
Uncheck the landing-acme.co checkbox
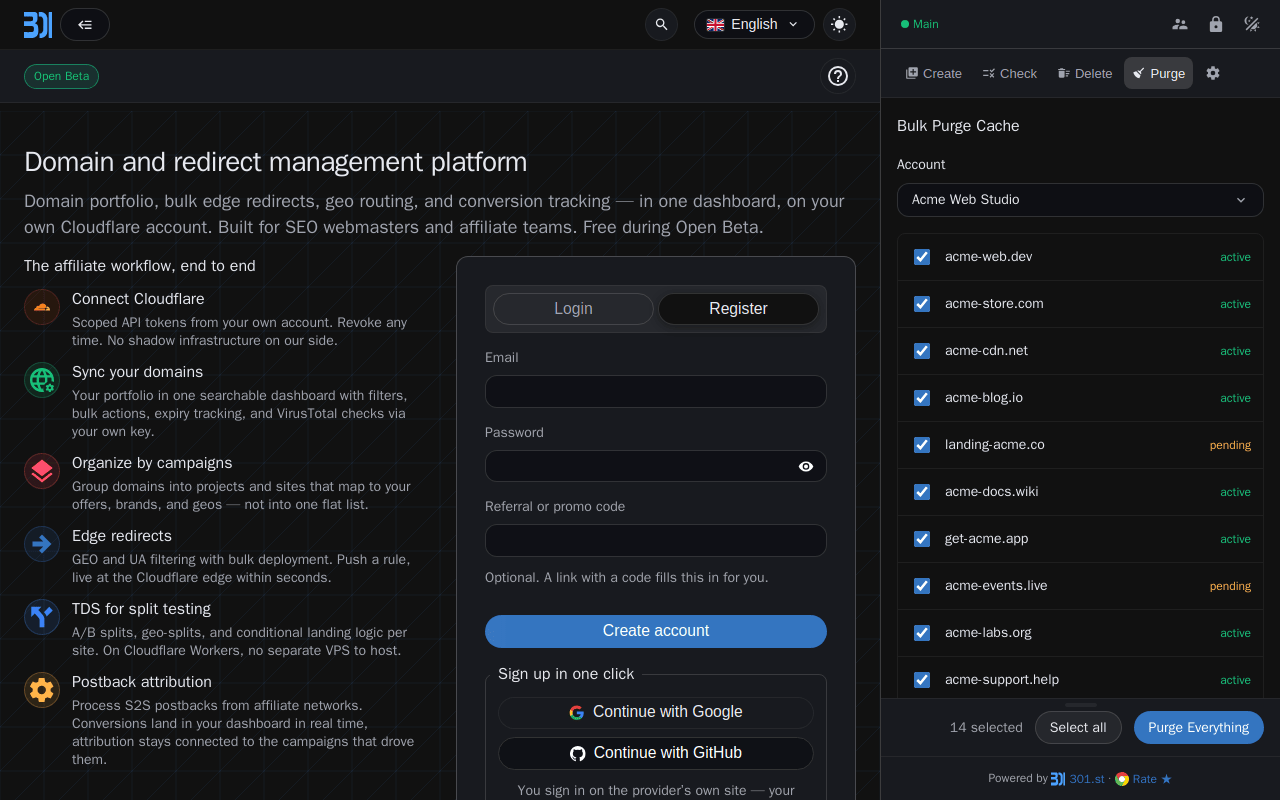[x=922, y=445]
